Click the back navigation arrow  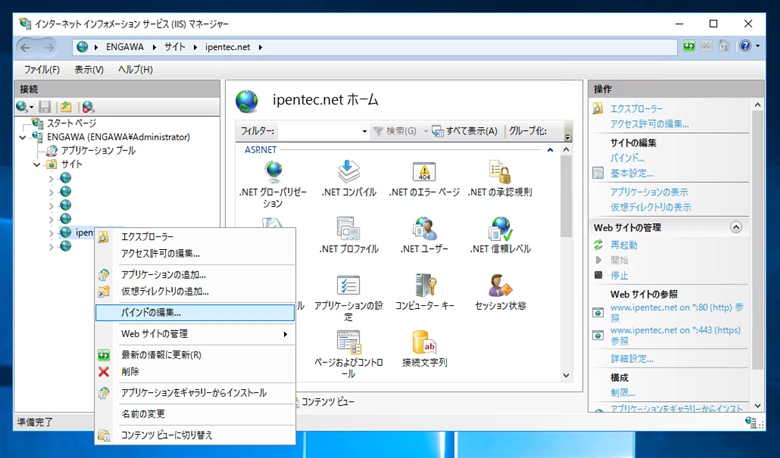(25, 48)
